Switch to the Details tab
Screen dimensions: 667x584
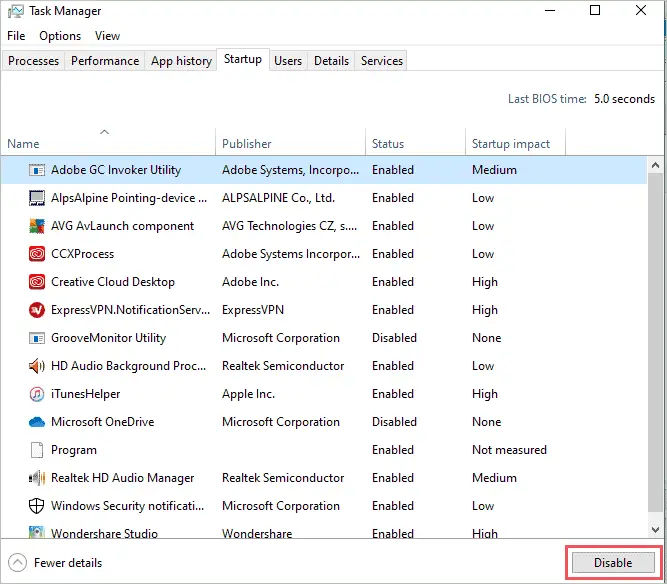331,61
